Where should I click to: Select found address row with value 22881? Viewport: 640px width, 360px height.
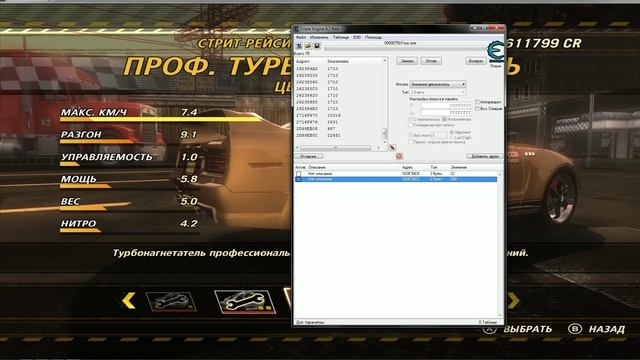(x=338, y=135)
